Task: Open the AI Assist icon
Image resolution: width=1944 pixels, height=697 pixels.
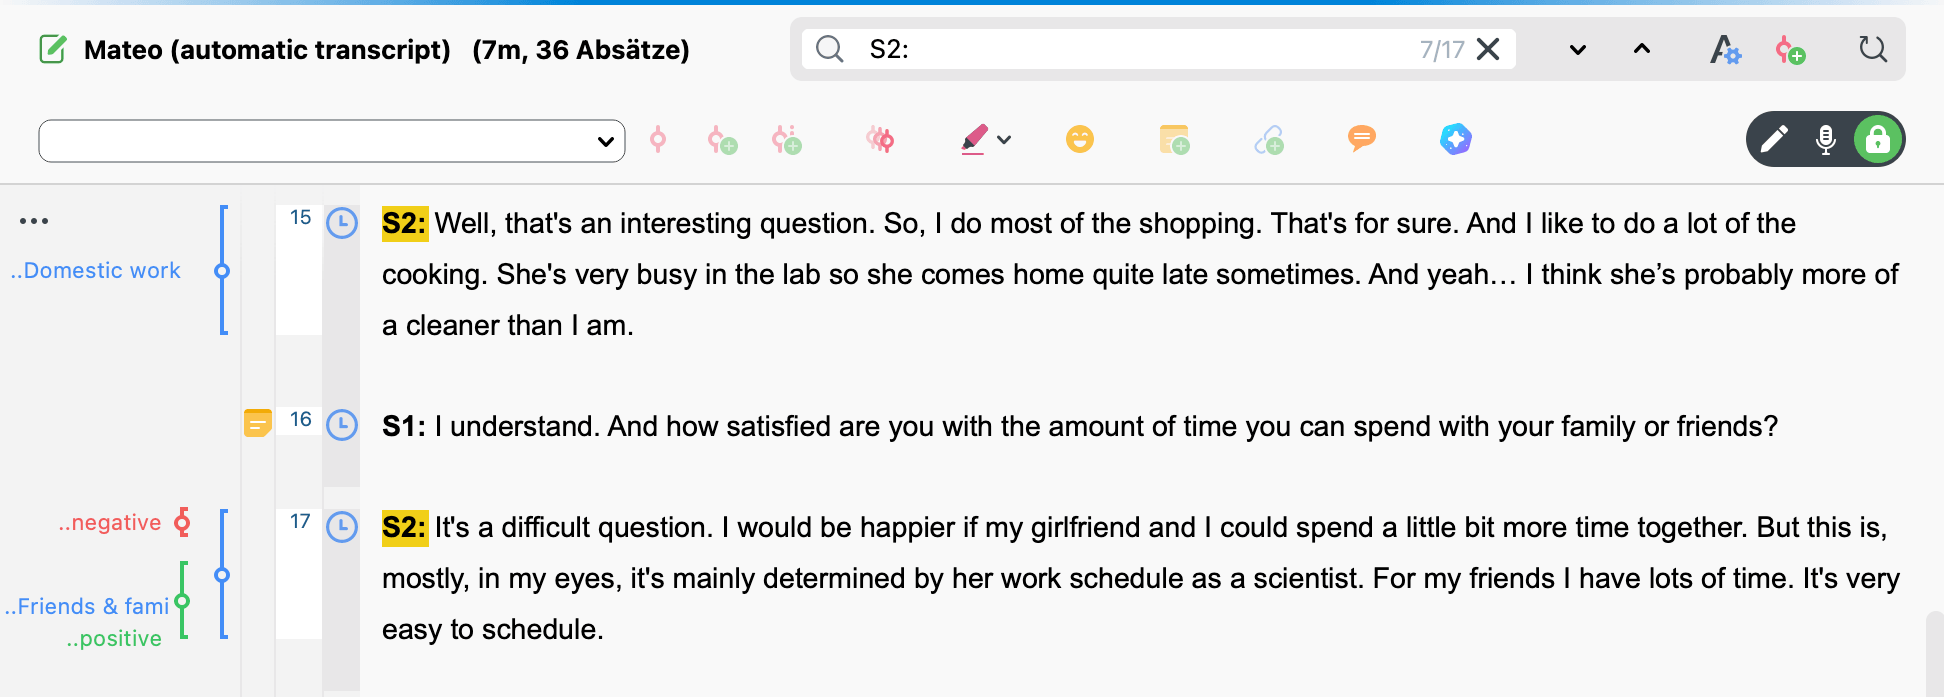Action: point(1456,139)
